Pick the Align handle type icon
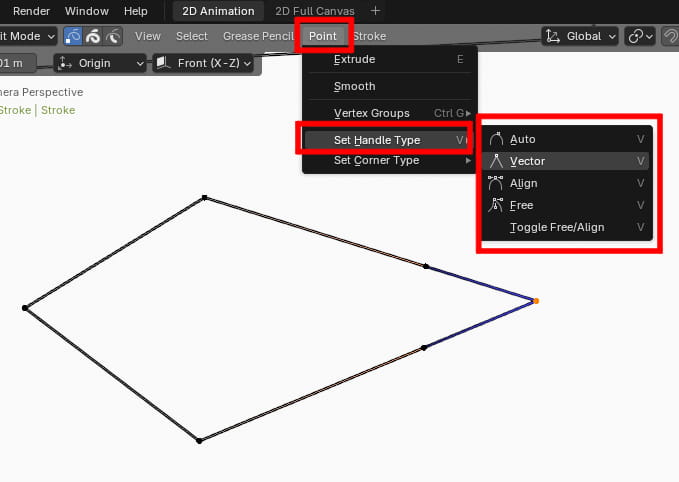Screen dimensions: 679x482 pos(496,183)
